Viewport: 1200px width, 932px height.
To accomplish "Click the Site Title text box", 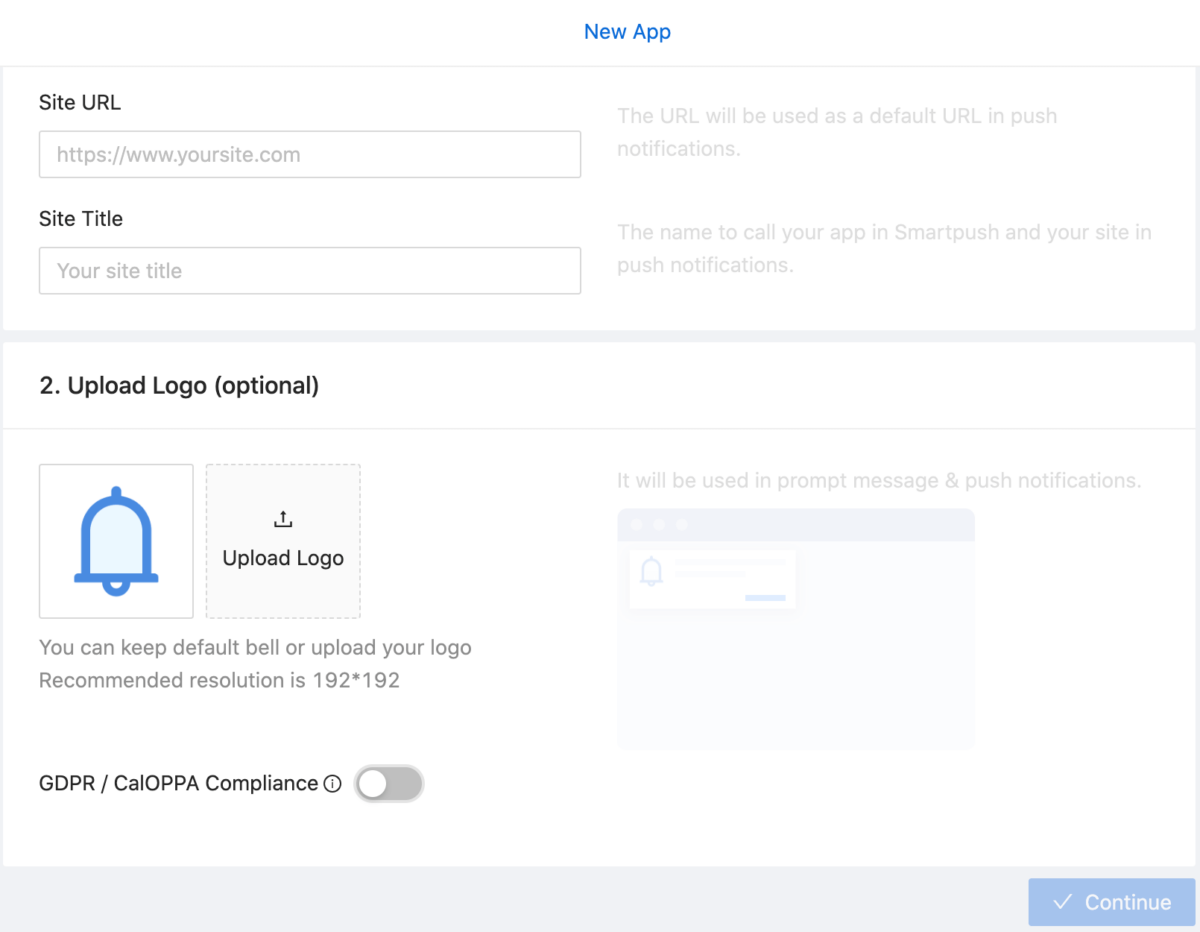I will click(x=310, y=270).
